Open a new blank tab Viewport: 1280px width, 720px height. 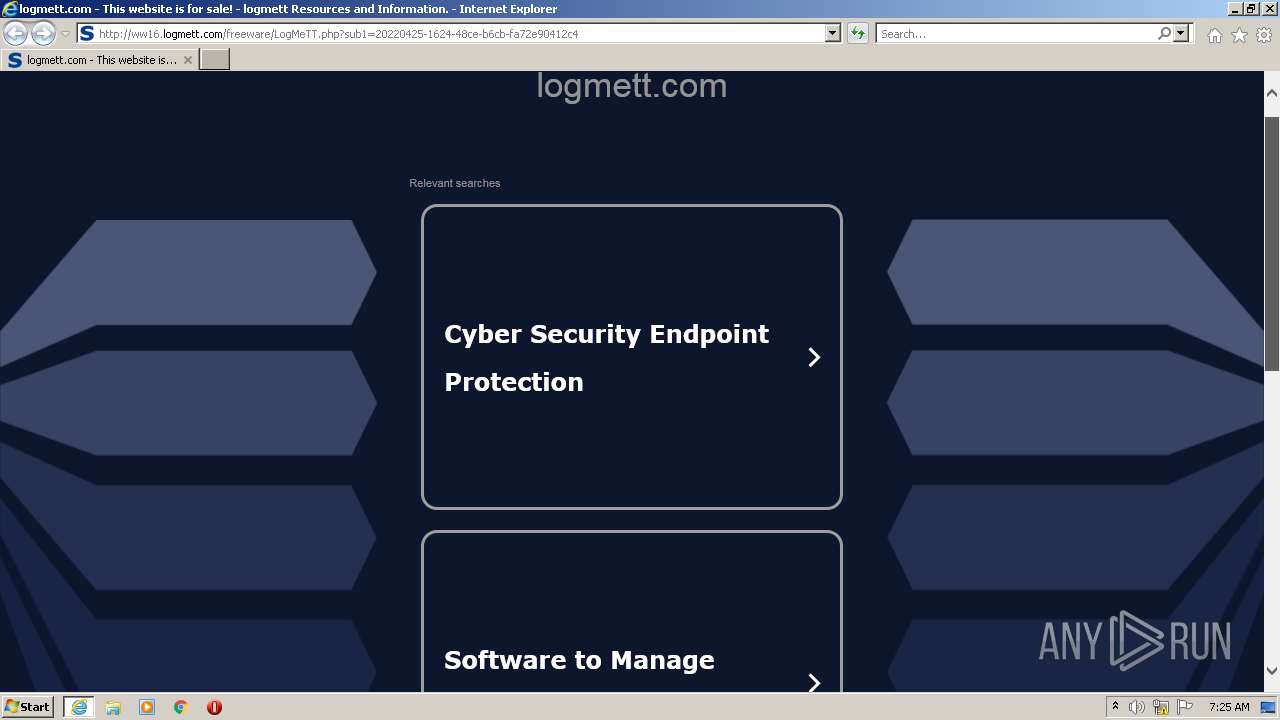pyautogui.click(x=215, y=60)
